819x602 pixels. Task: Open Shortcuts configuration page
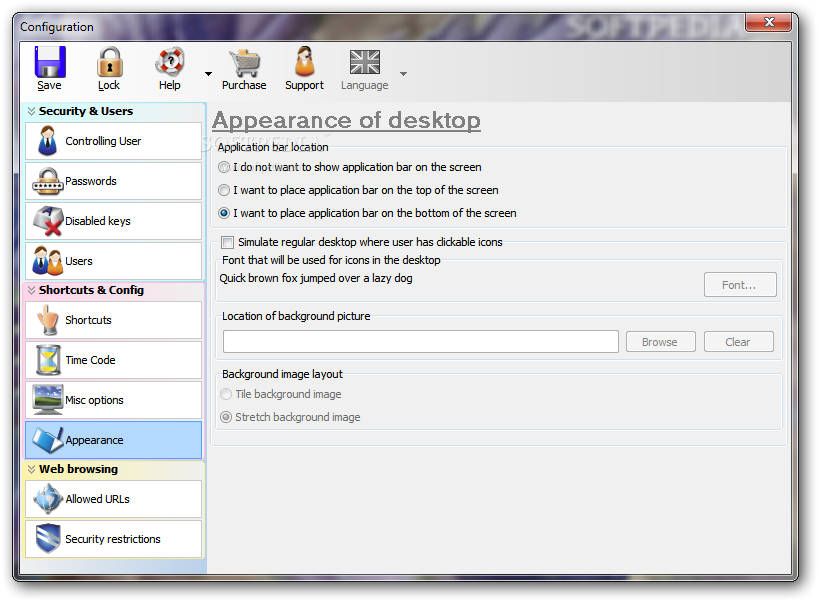click(x=113, y=320)
